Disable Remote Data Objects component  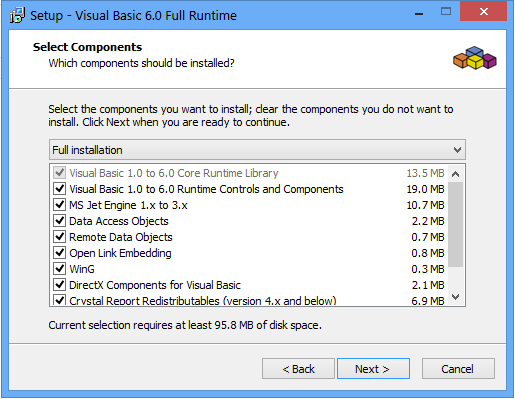(59, 237)
